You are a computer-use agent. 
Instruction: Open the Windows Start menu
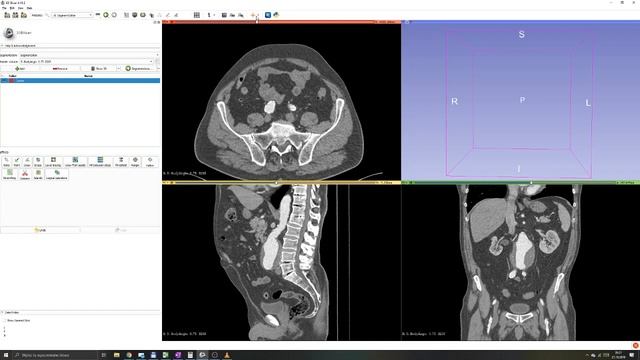click(6, 355)
